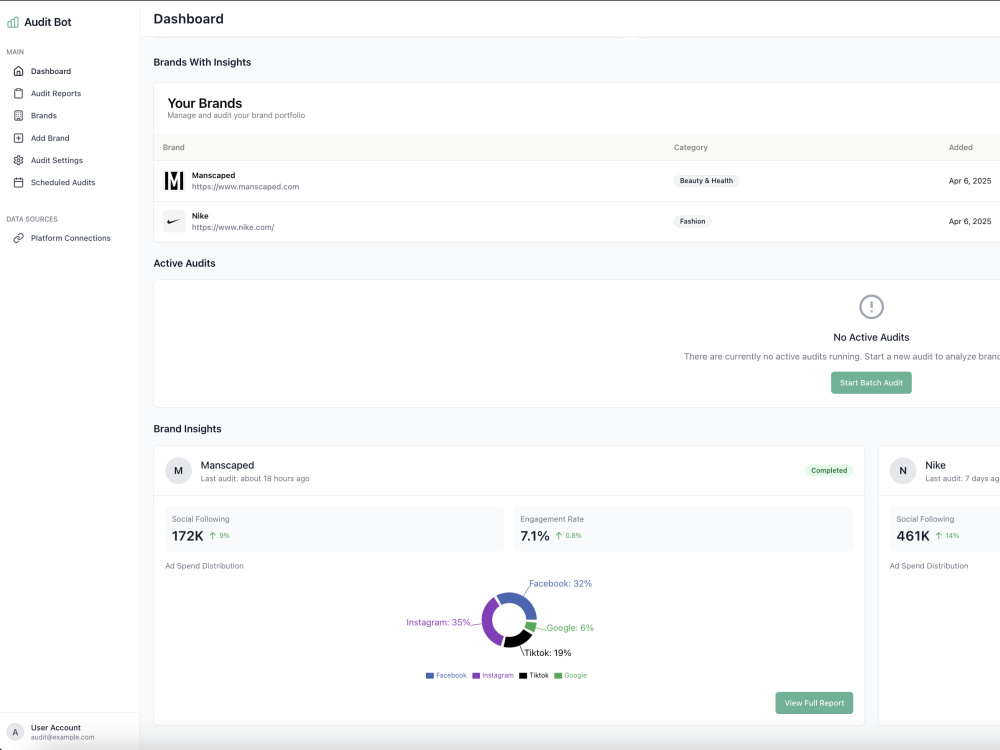Click the Brand column header

173,147
